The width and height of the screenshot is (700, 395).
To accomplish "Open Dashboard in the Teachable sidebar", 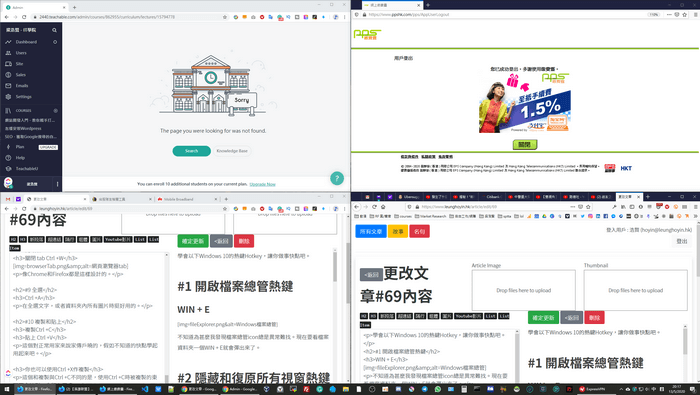I will pos(26,42).
